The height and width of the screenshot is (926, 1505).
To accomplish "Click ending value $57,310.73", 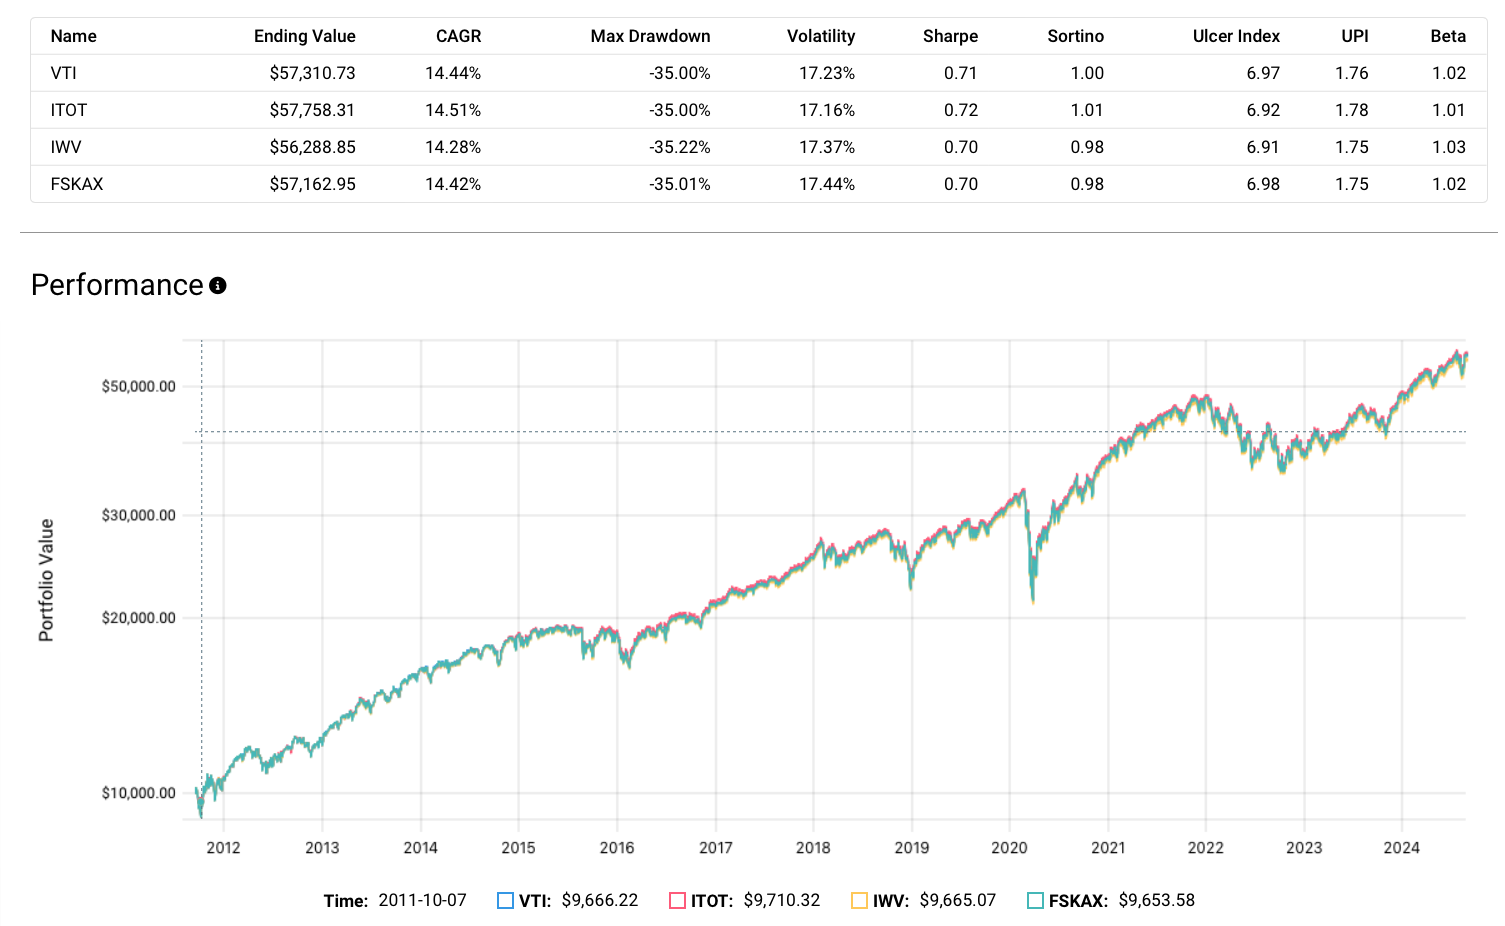I will click(x=313, y=73).
